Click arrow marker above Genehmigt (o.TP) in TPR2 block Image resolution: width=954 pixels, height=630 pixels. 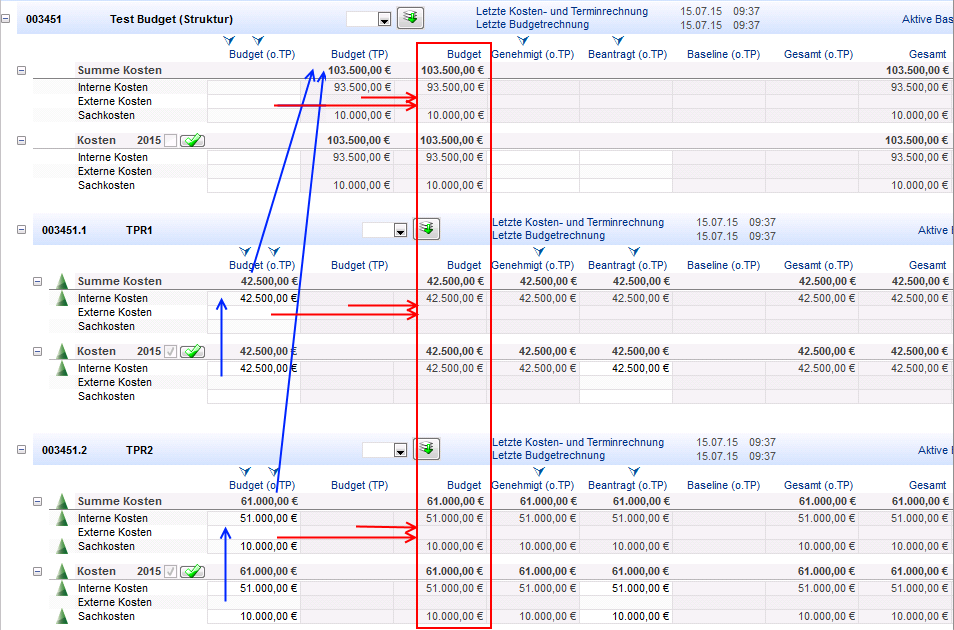click(x=538, y=471)
